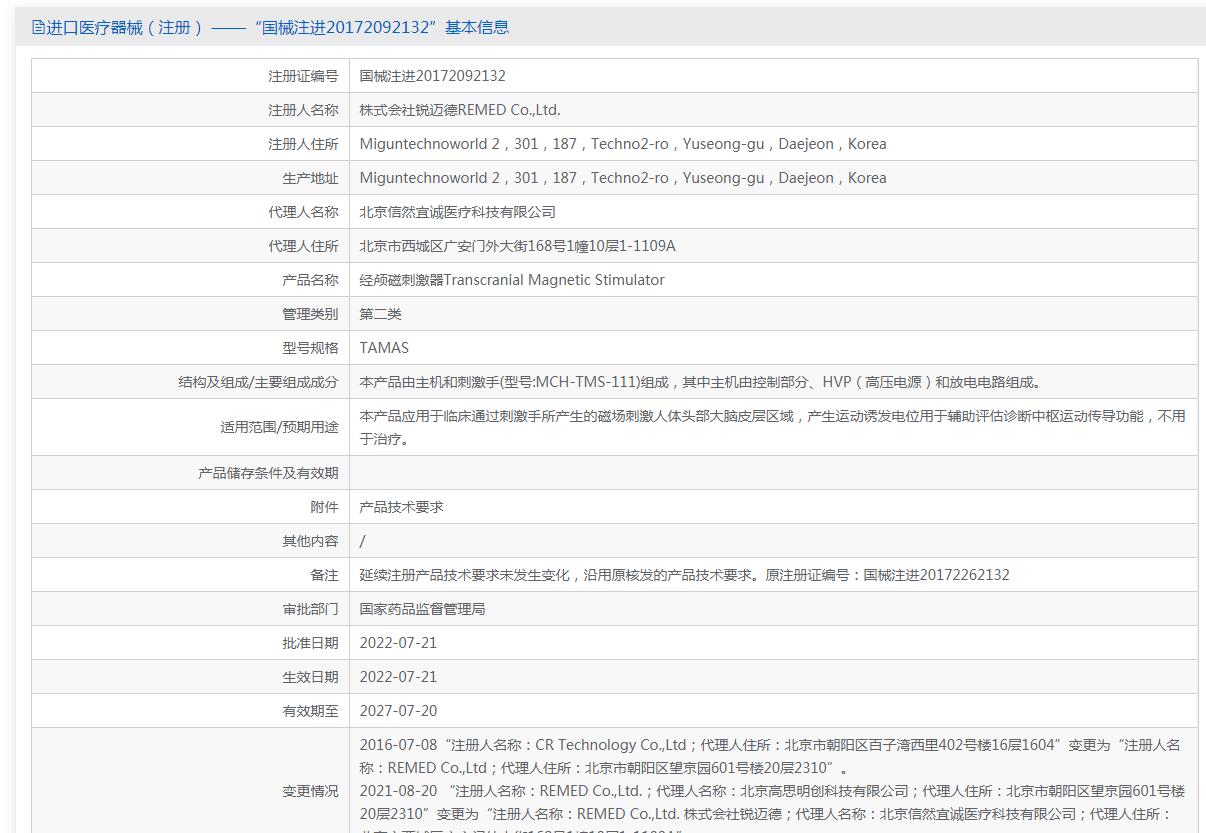
Task: Select the value 第二类
Action: pos(381,314)
